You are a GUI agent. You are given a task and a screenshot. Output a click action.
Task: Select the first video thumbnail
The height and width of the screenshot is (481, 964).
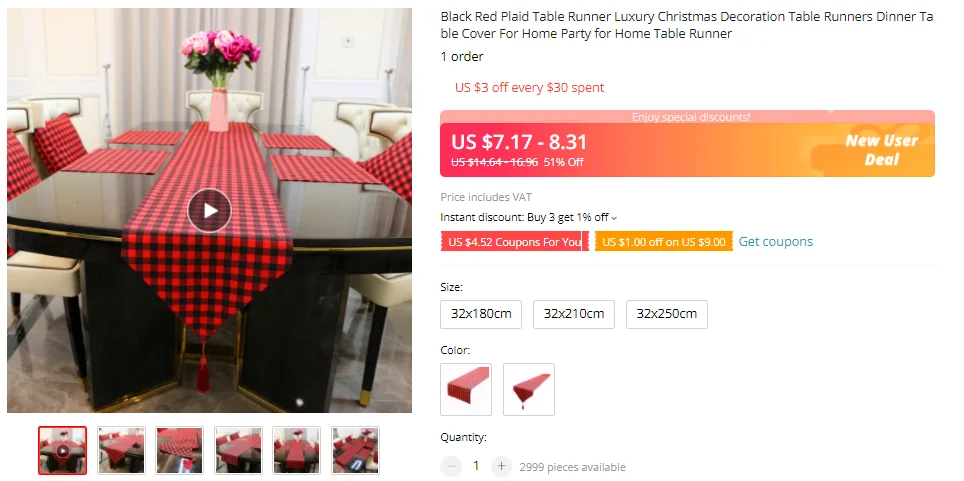tap(62, 450)
